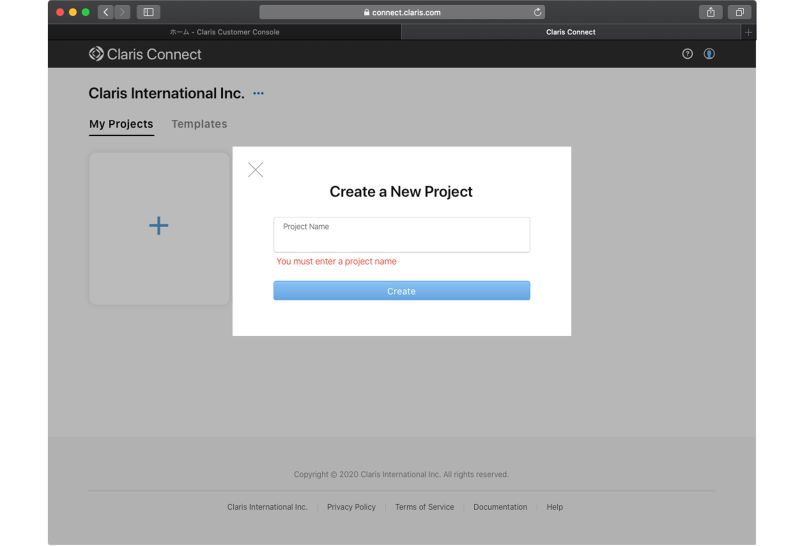This screenshot has height=546, width=800.
Task: Click the yellow minimize window button
Action: coord(72,12)
